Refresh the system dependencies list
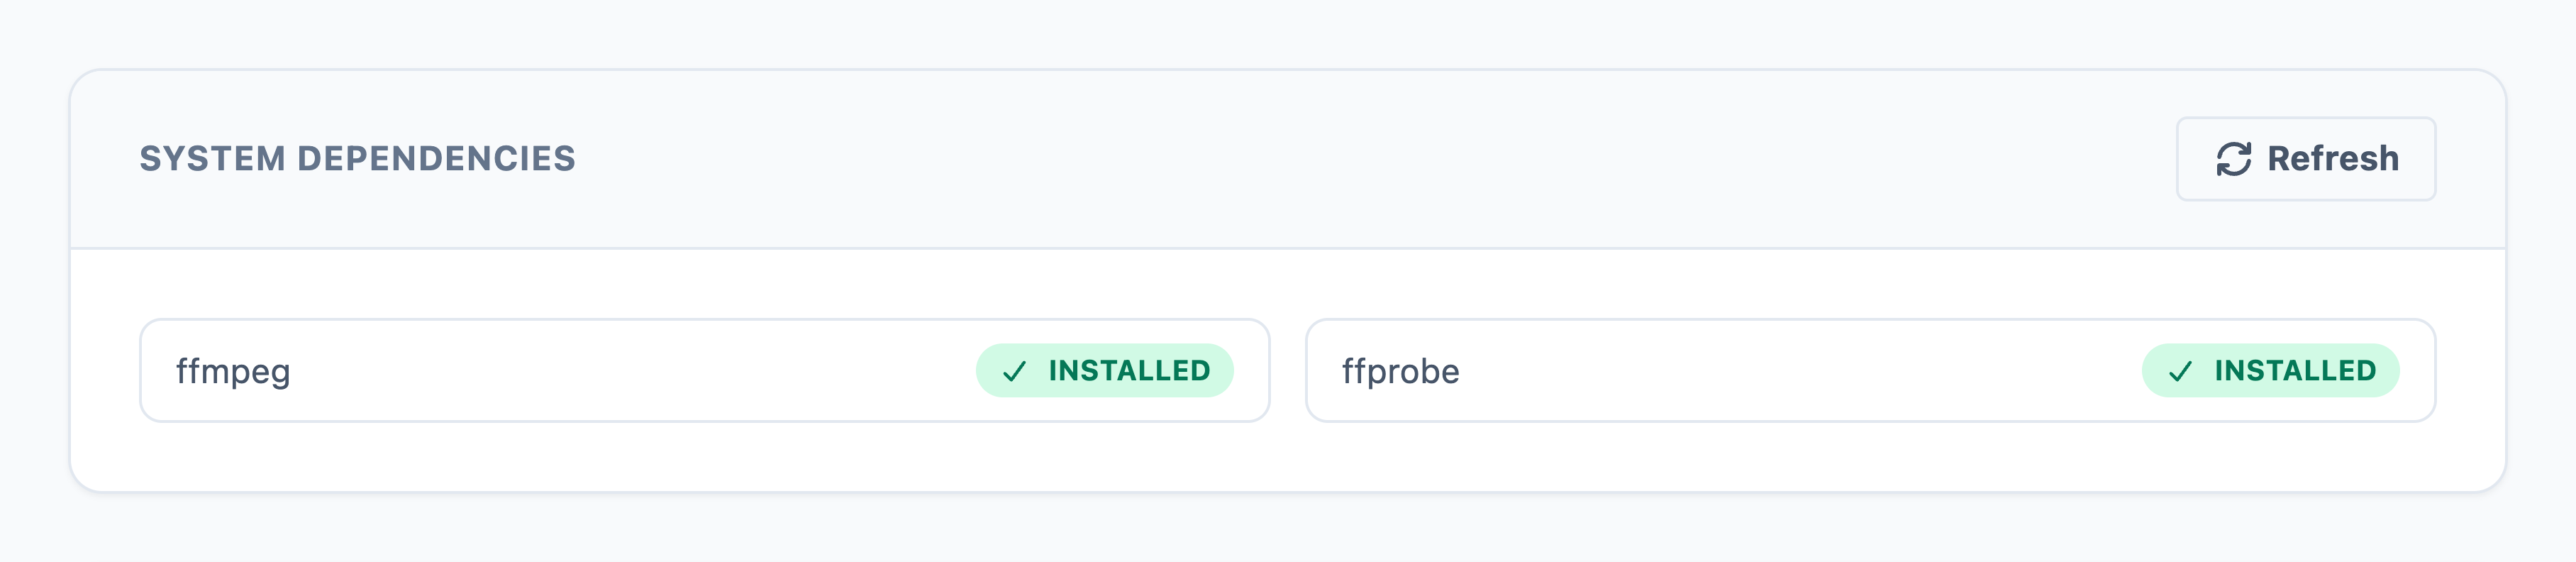2576x562 pixels. coord(2306,159)
